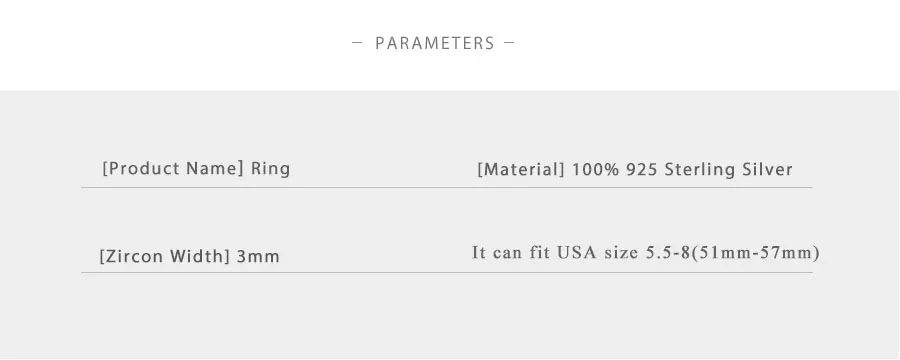Click the 3mm width value

(x=258, y=256)
